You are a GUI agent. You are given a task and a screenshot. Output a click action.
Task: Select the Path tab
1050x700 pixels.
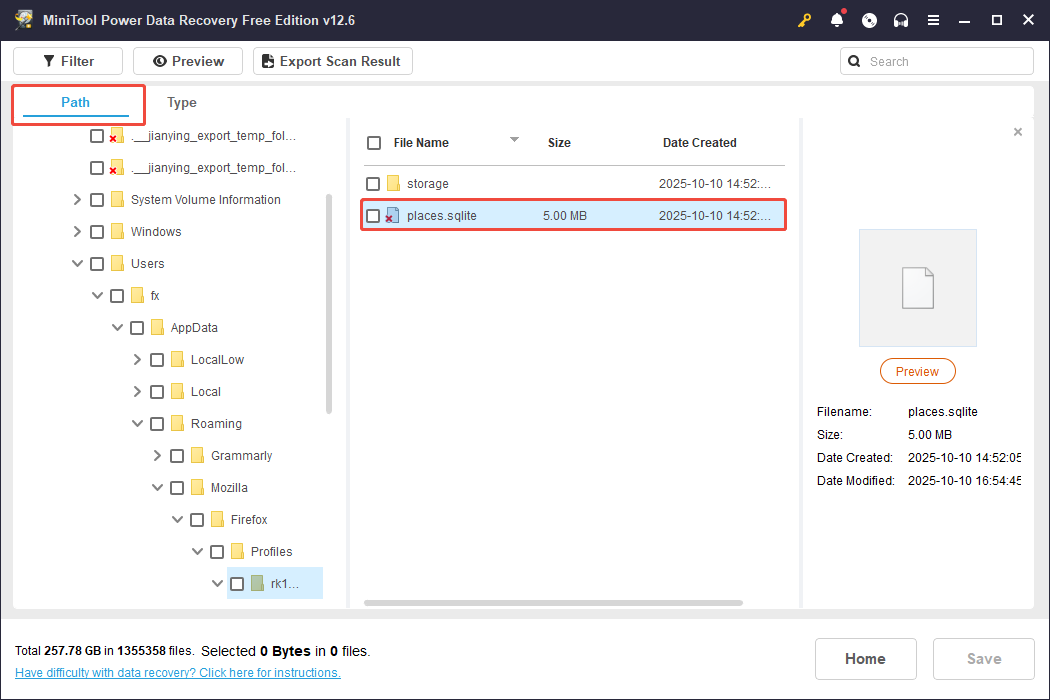(75, 102)
